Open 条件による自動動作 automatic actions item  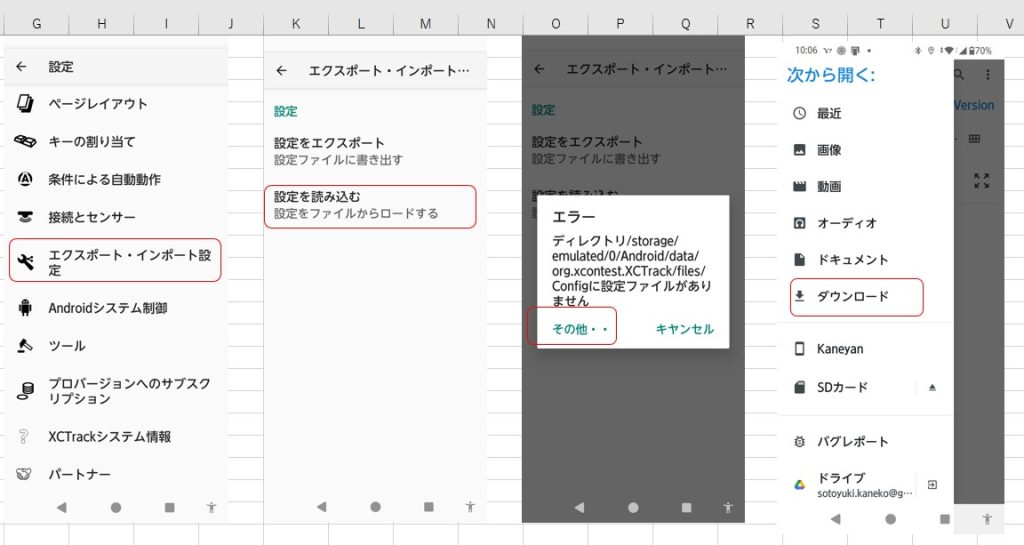point(104,180)
